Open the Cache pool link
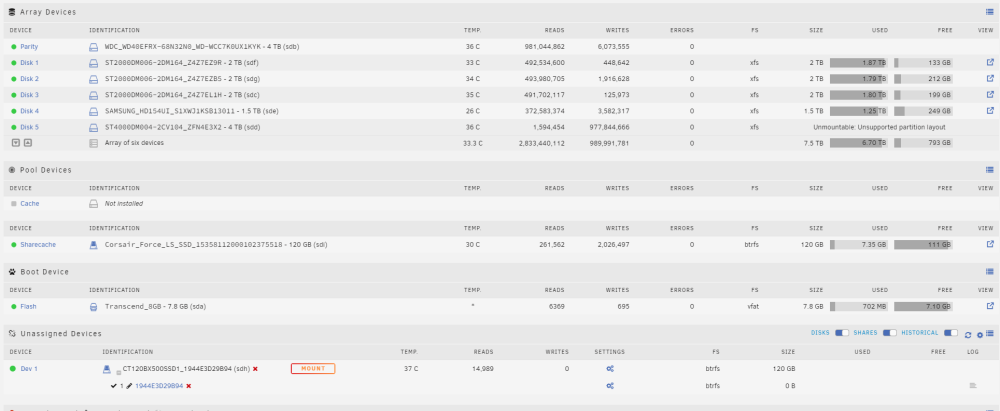1000x411 pixels. pyautogui.click(x=29, y=204)
